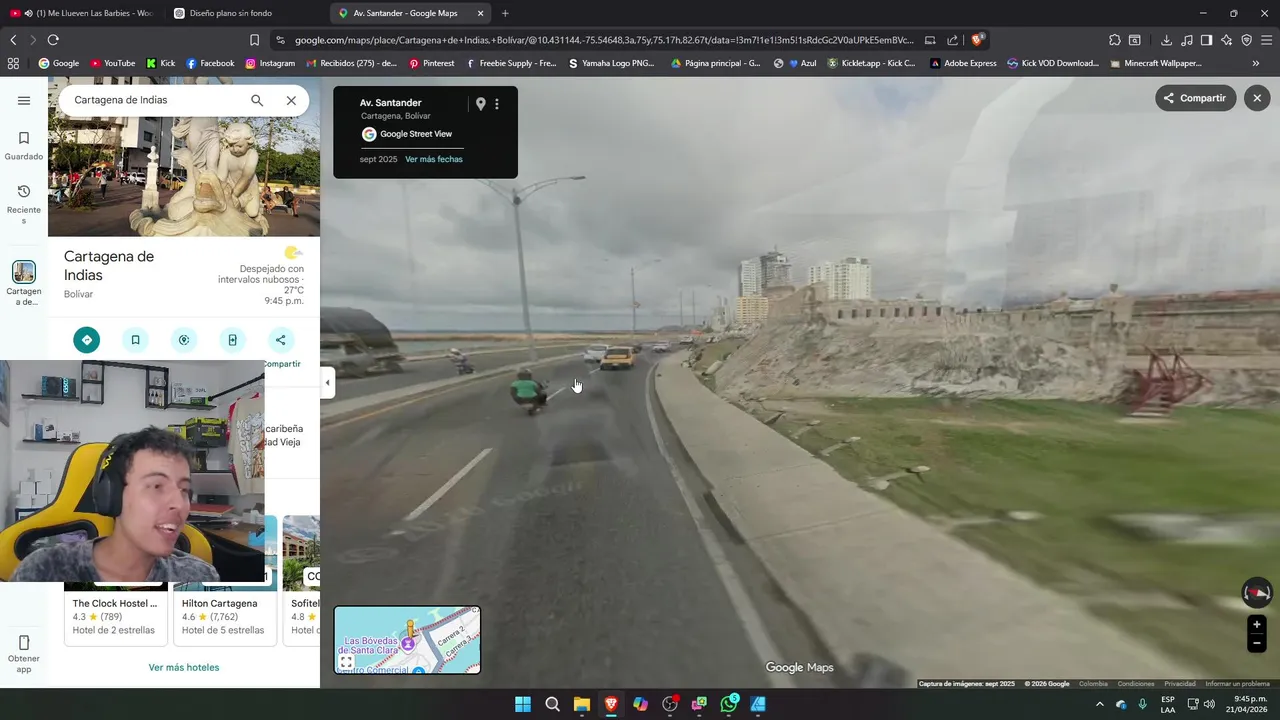The height and width of the screenshot is (720, 1280).
Task: Open the browser apps grid icon
Action: [x=13, y=63]
